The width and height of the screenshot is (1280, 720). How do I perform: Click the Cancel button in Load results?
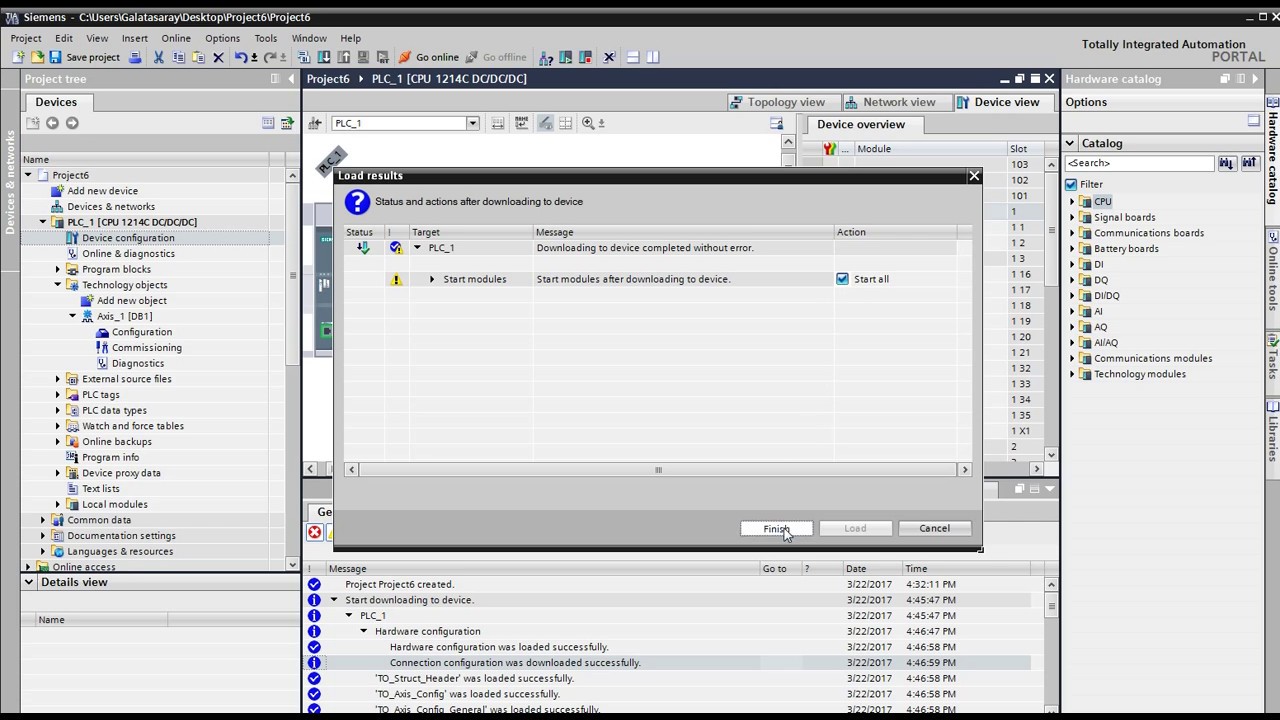pyautogui.click(x=934, y=528)
